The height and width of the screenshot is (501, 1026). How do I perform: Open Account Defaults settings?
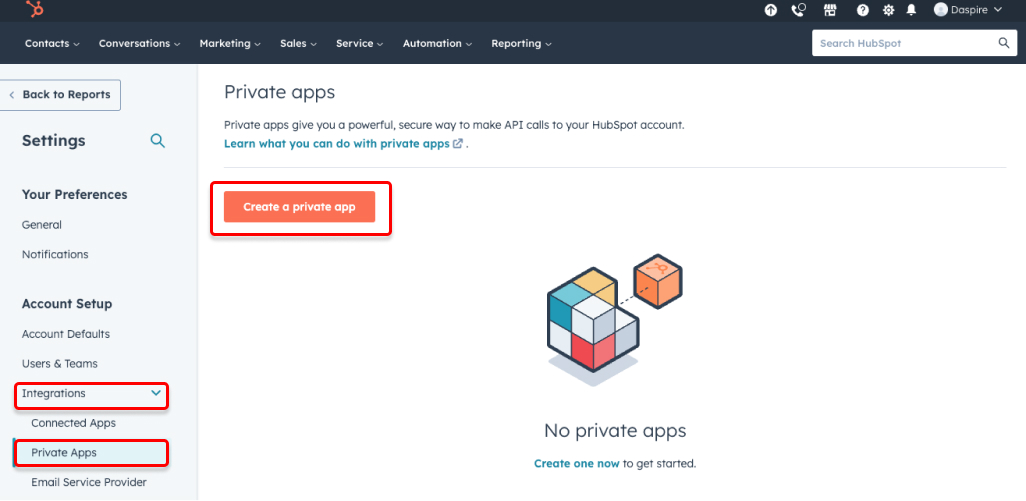click(x=66, y=334)
